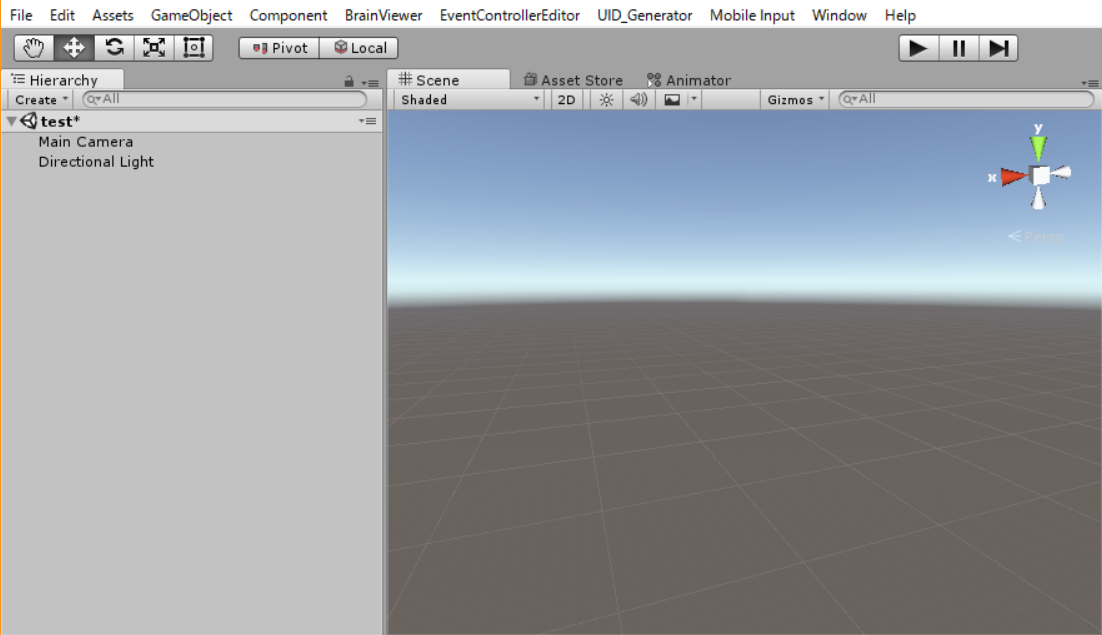Open the BrainViewer menu
1102x635 pixels.
coord(383,15)
